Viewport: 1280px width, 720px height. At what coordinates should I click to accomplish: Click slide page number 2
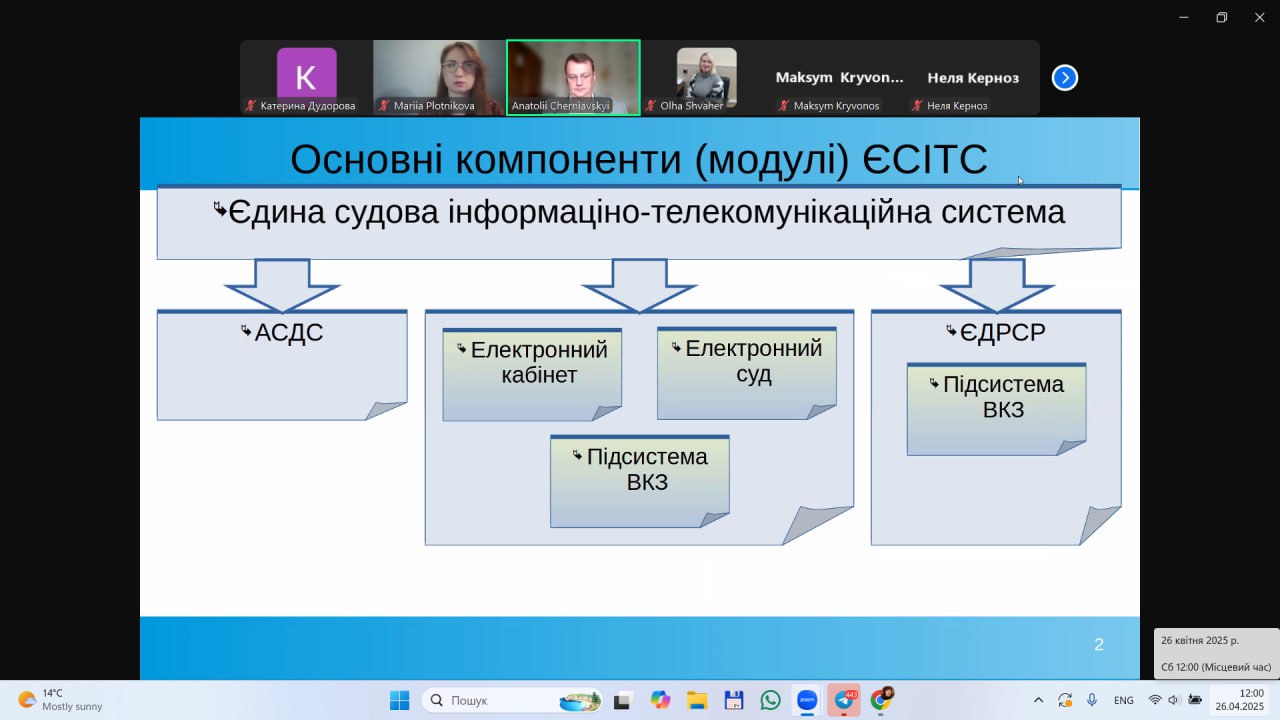coord(1099,645)
